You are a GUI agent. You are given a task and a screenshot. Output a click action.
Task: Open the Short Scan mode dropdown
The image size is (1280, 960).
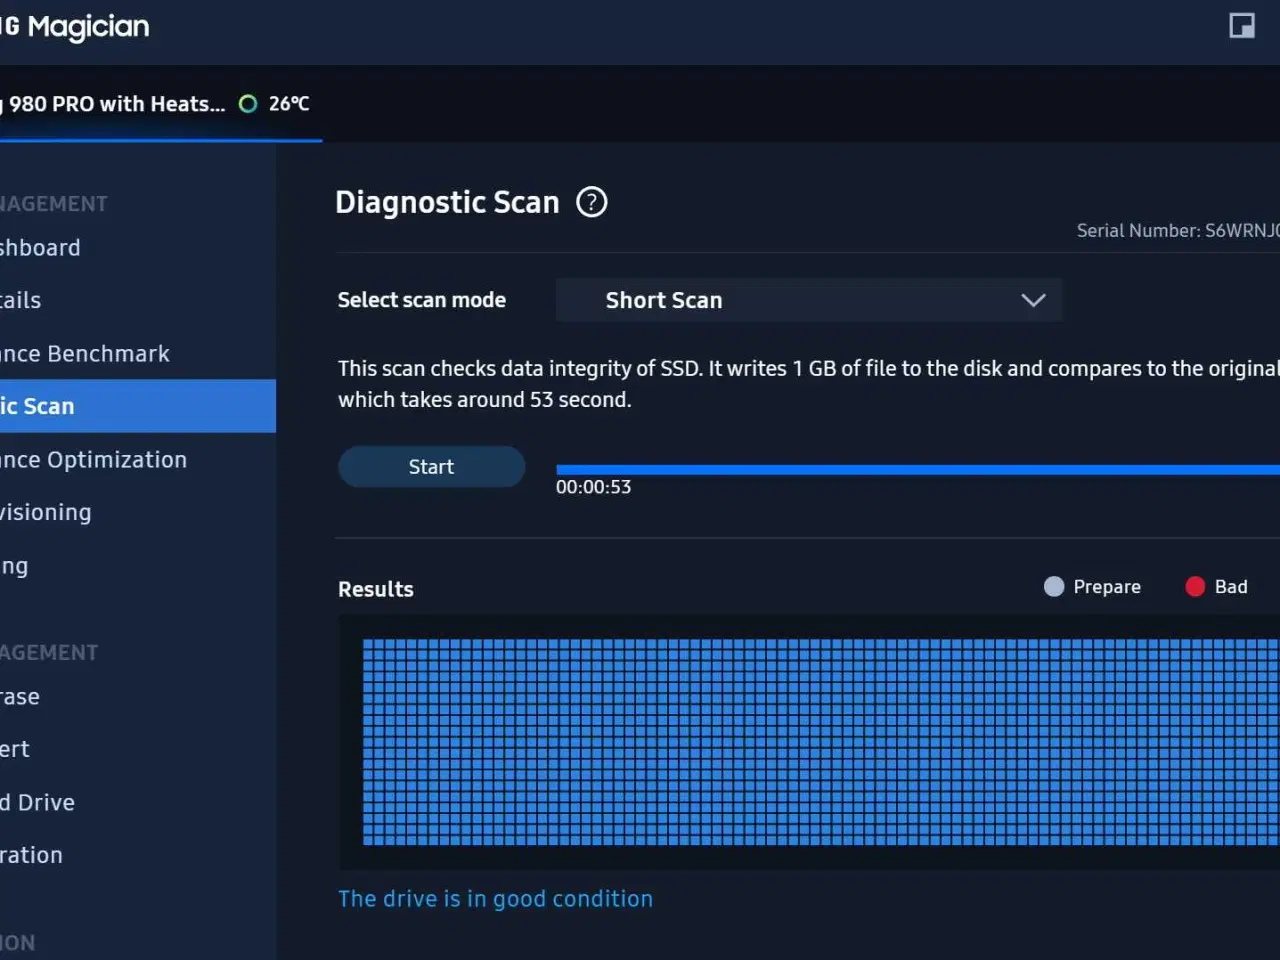click(808, 300)
